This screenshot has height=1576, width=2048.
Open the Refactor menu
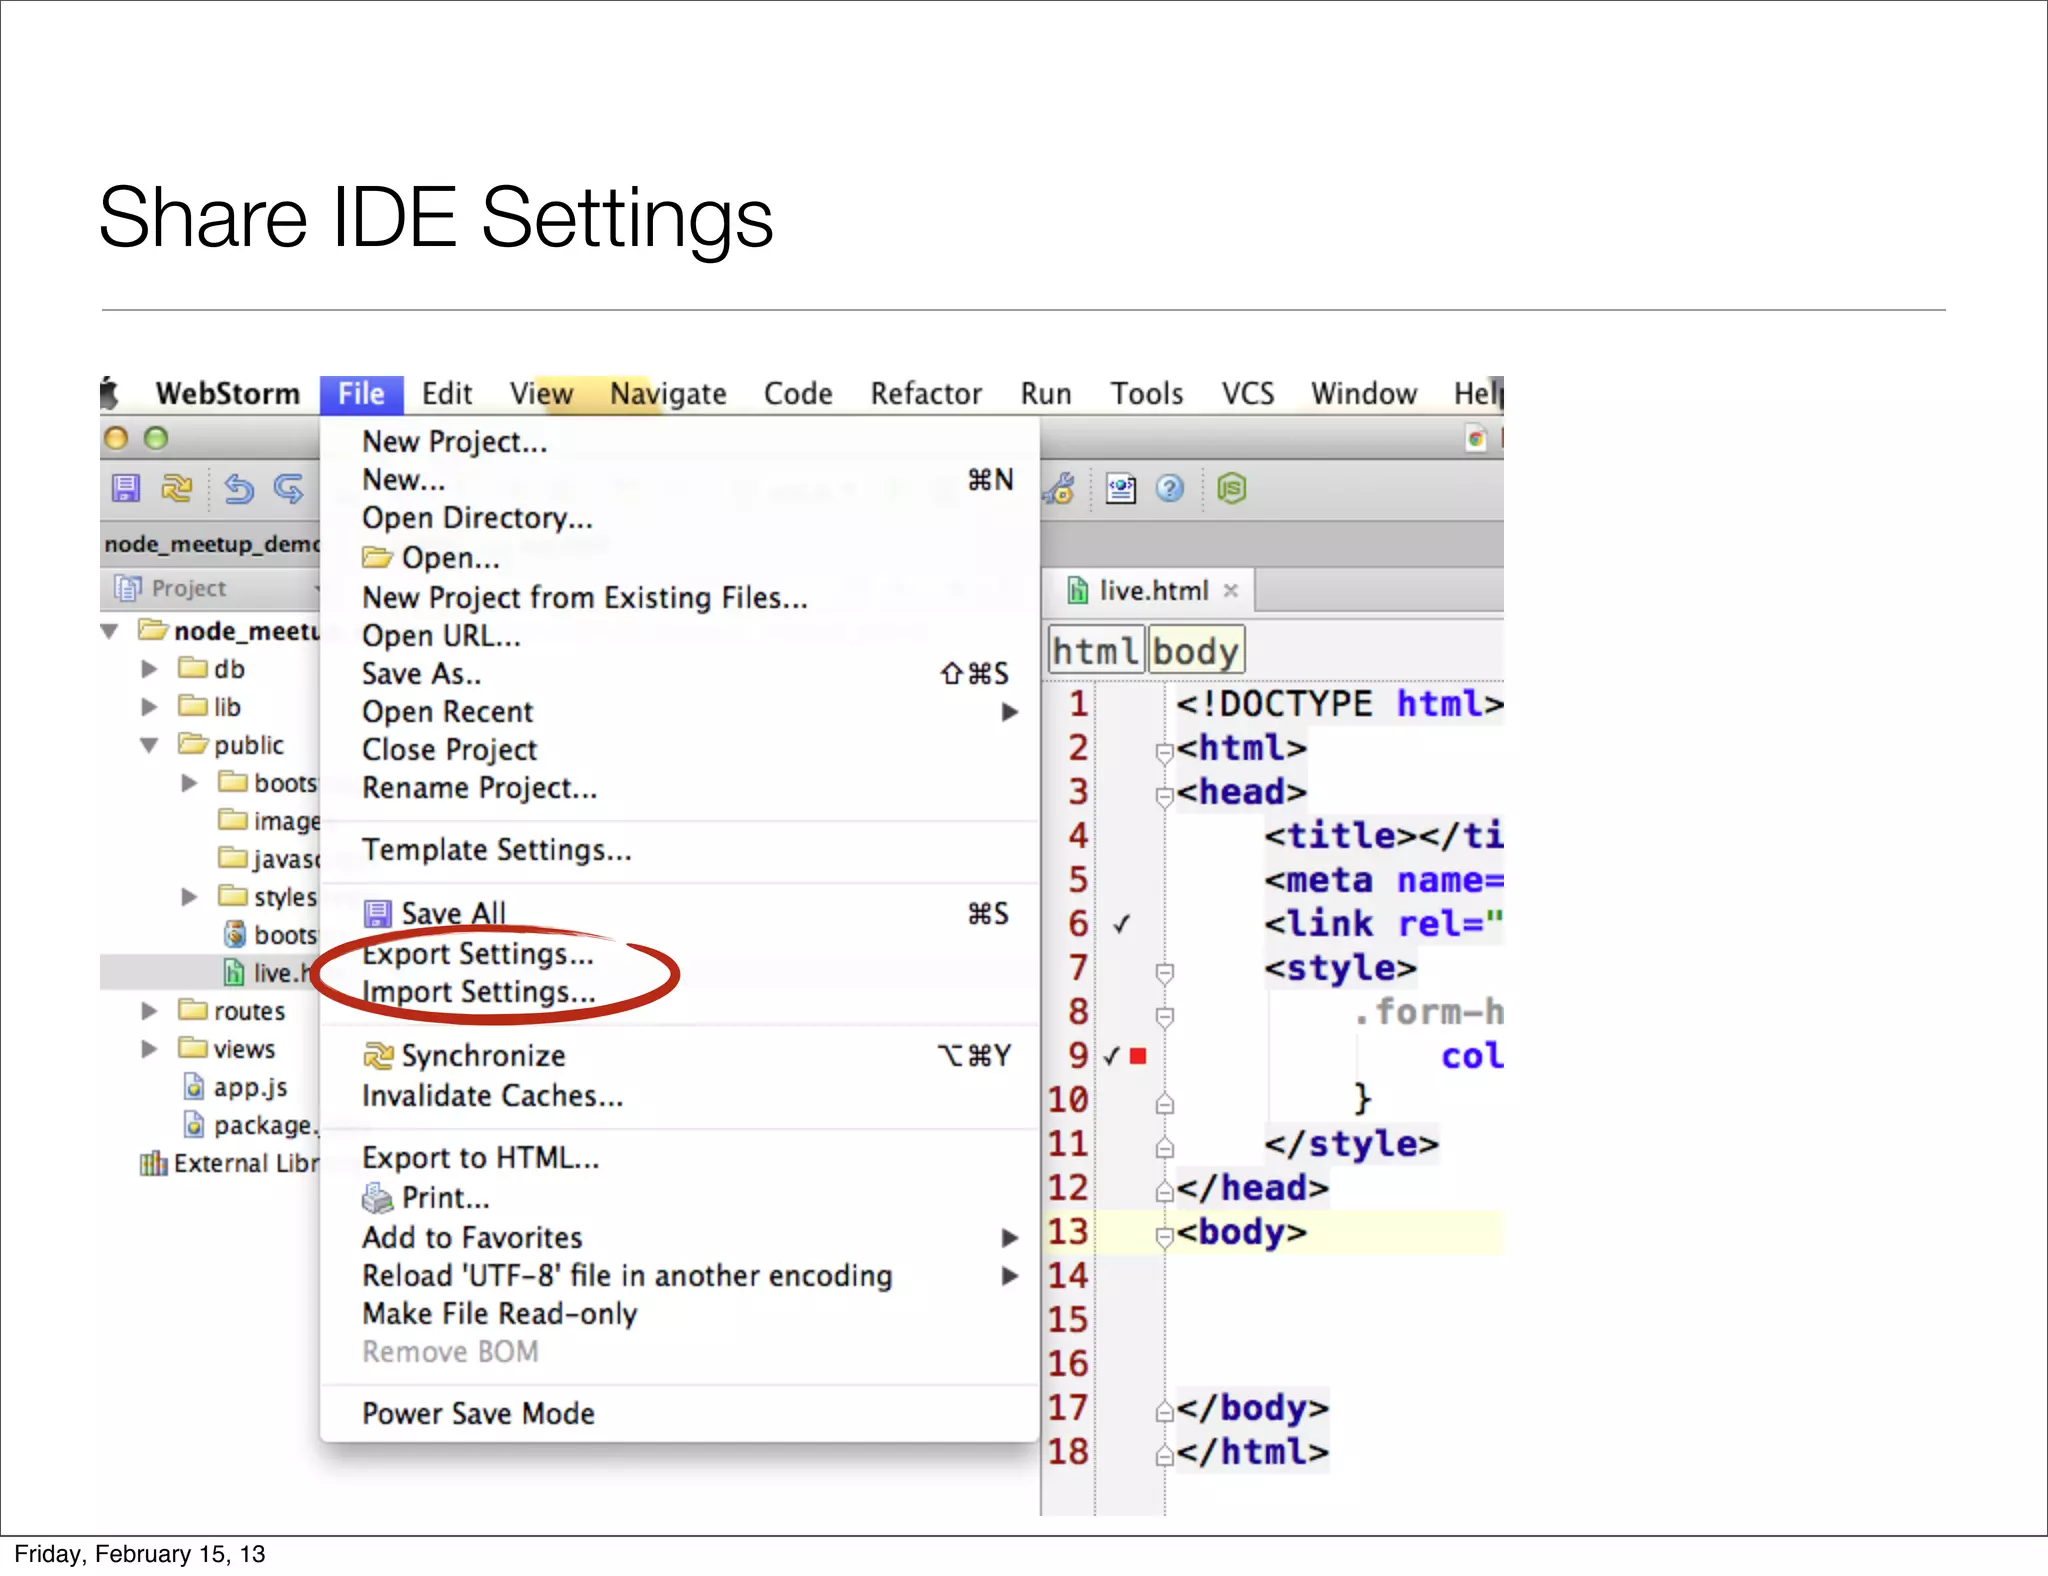[x=926, y=394]
